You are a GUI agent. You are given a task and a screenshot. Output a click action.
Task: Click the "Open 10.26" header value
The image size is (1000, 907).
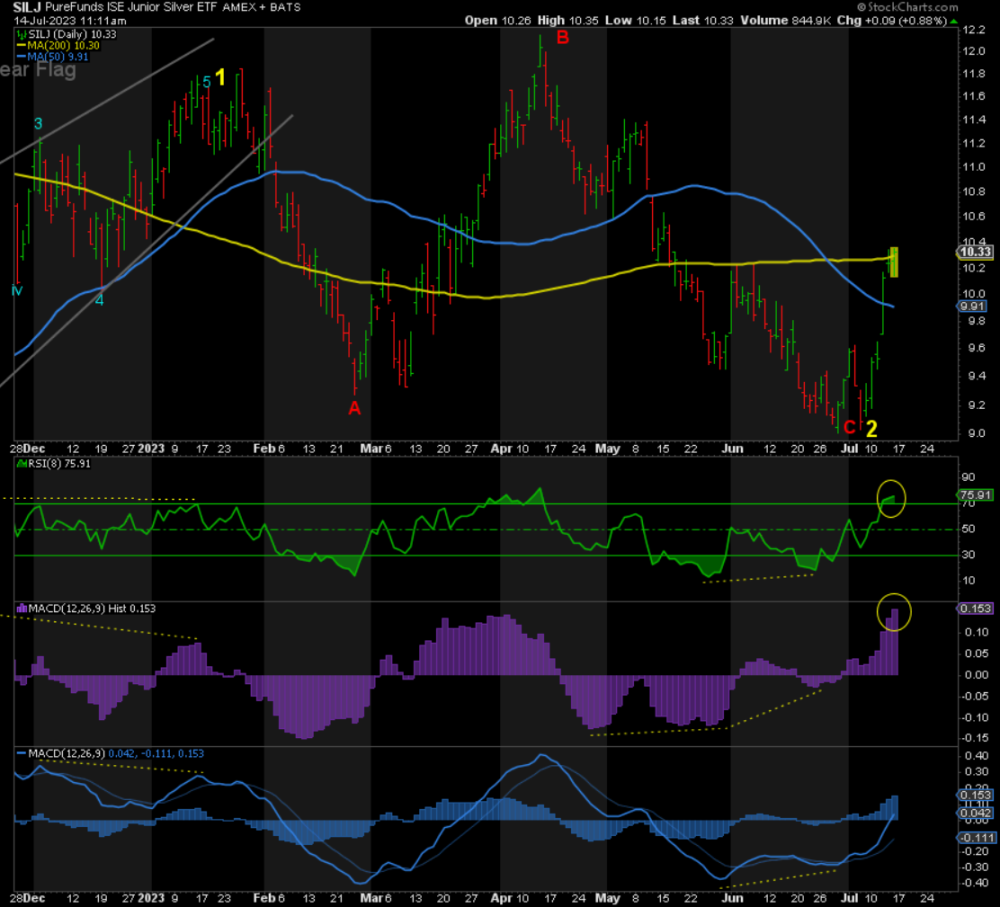point(498,20)
